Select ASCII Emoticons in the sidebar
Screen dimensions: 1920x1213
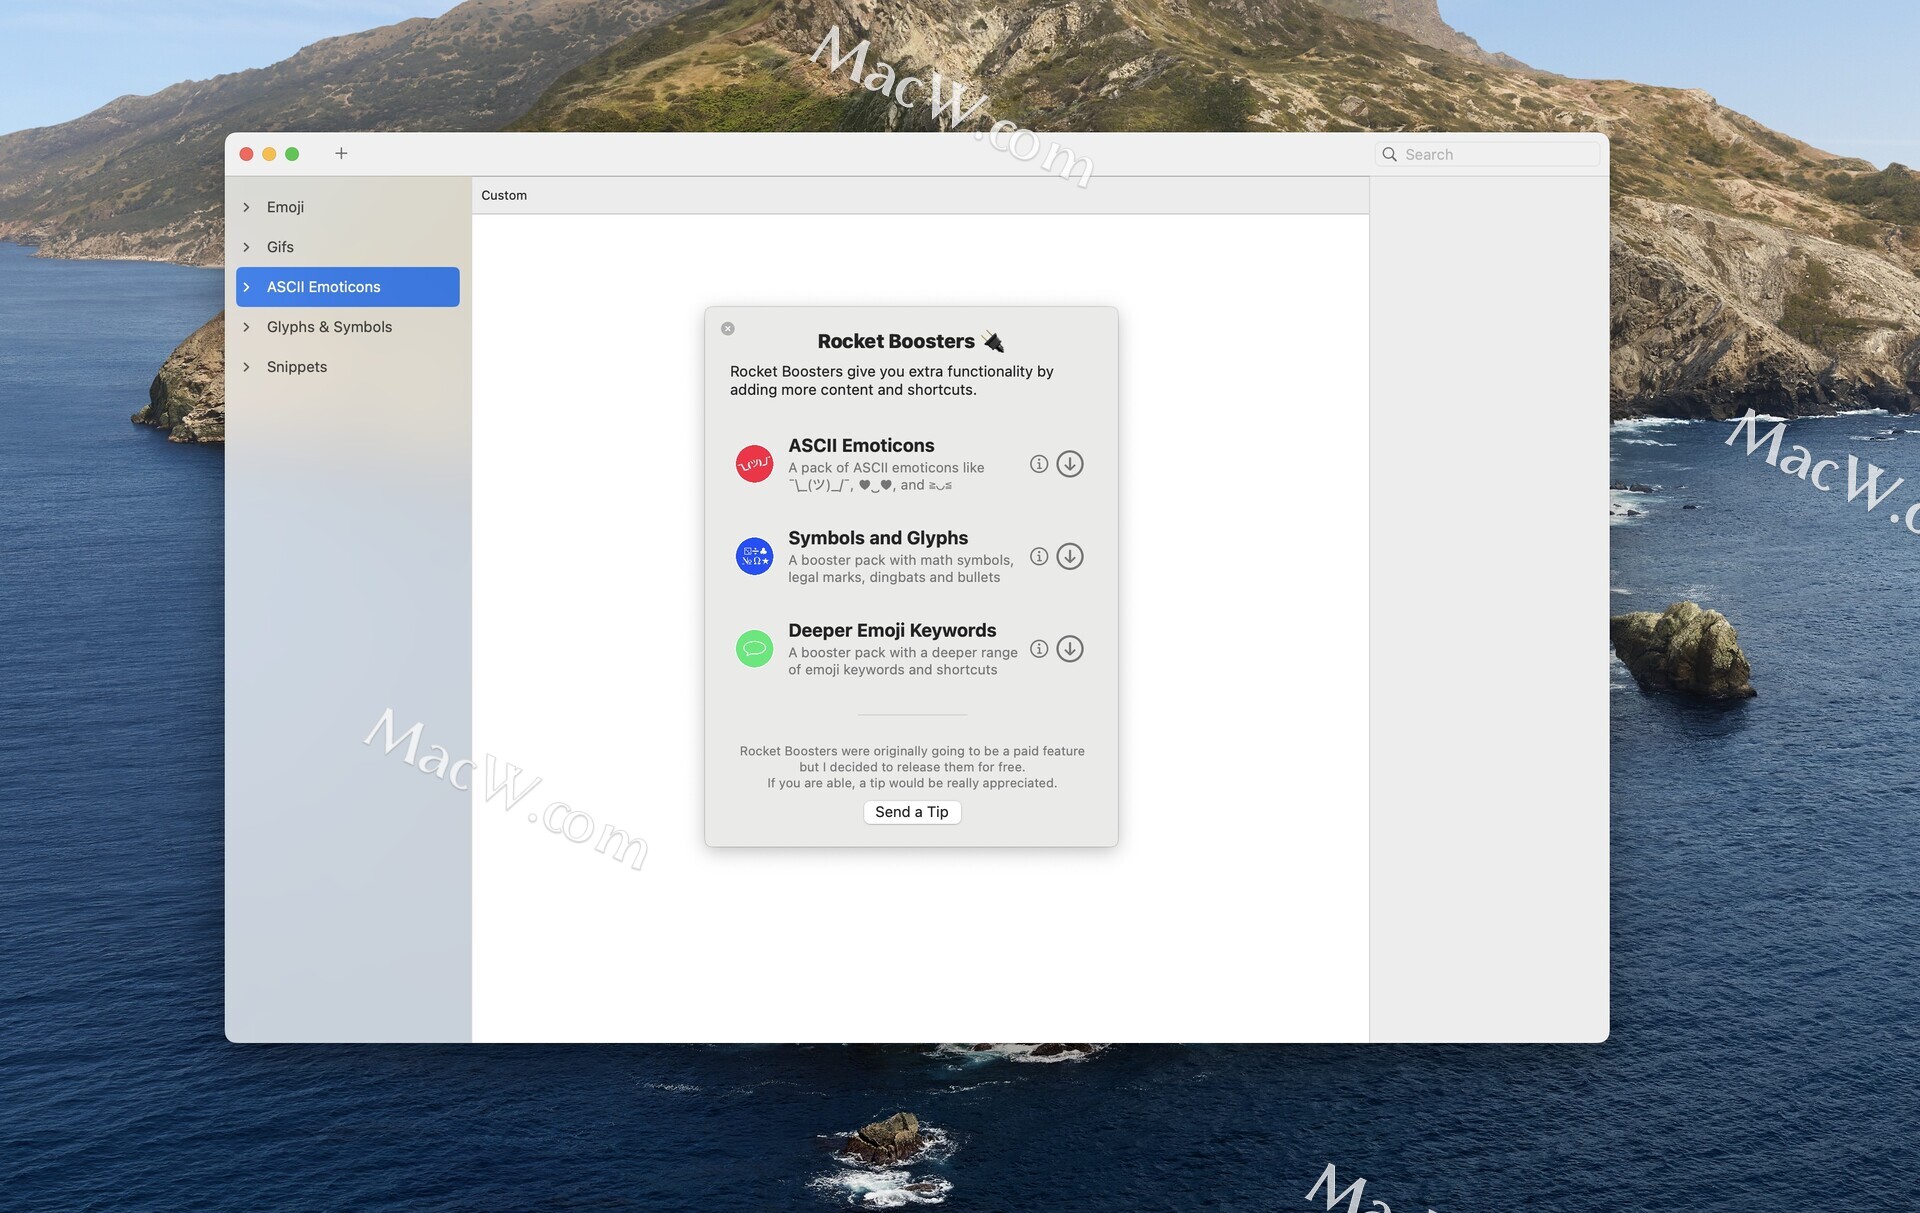(x=323, y=287)
